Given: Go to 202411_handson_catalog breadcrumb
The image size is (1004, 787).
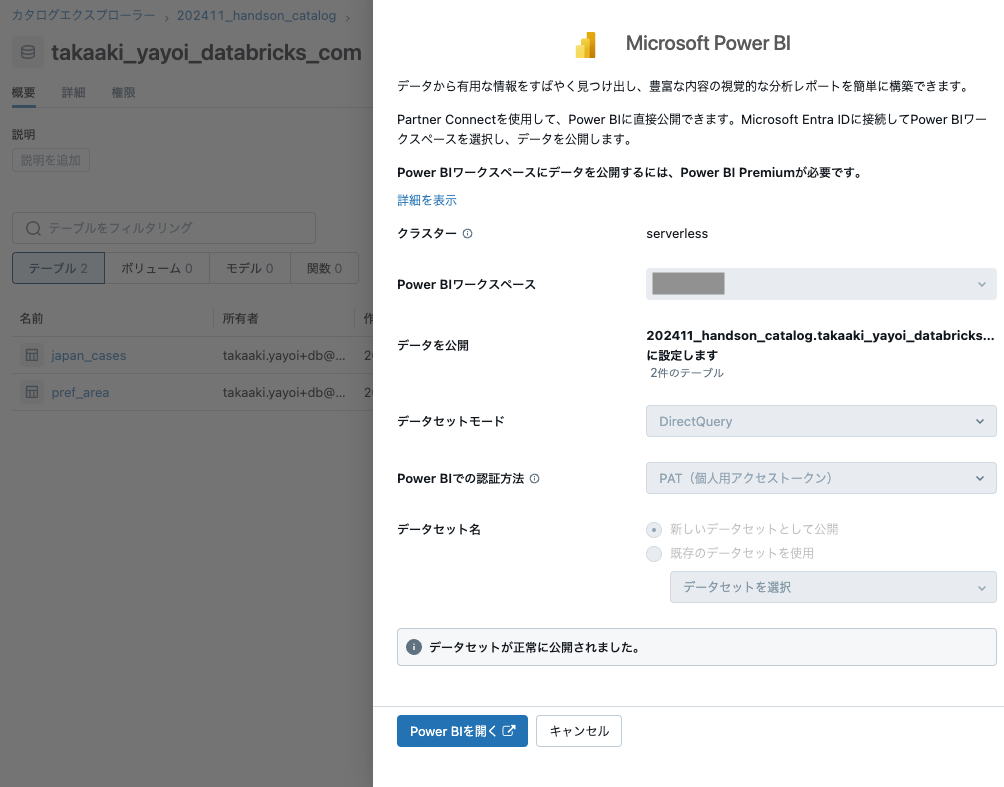Looking at the screenshot, I should coord(256,15).
